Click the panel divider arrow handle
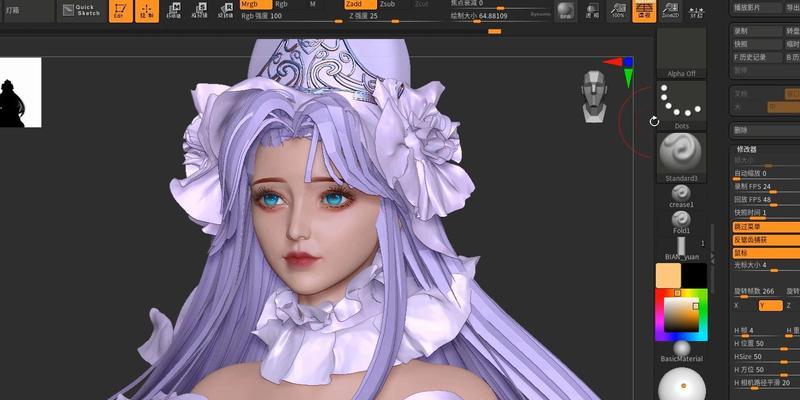The height and width of the screenshot is (400, 800). 713,259
